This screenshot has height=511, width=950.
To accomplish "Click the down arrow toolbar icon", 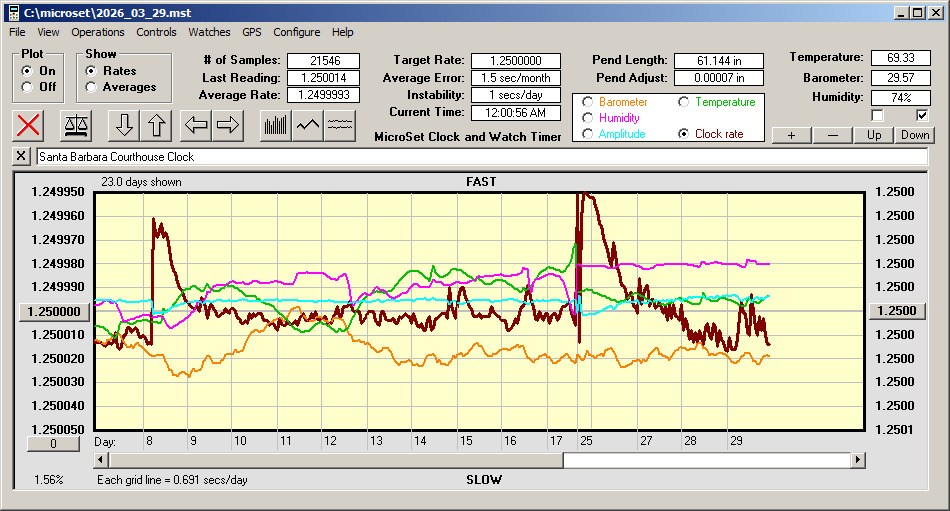I will pyautogui.click(x=123, y=125).
